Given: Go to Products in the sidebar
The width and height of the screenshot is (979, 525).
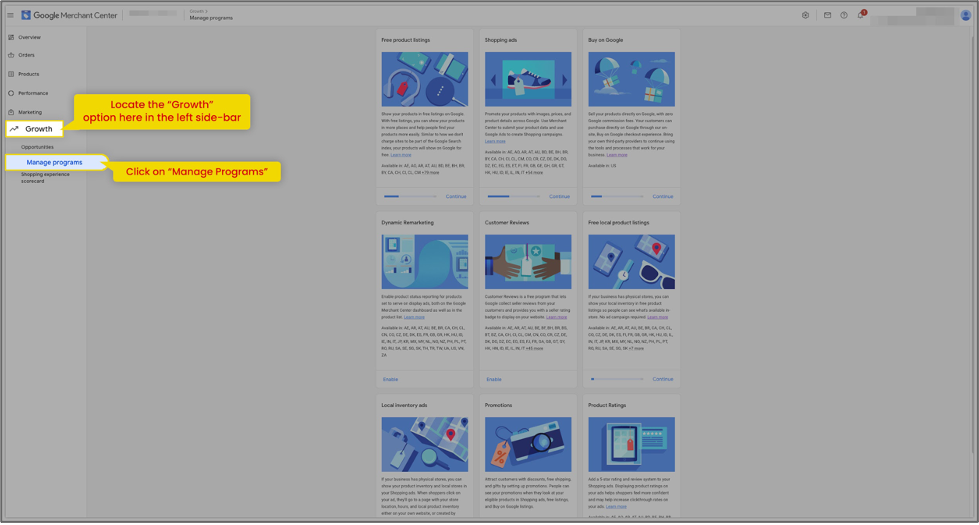Looking at the screenshot, I should click(29, 74).
